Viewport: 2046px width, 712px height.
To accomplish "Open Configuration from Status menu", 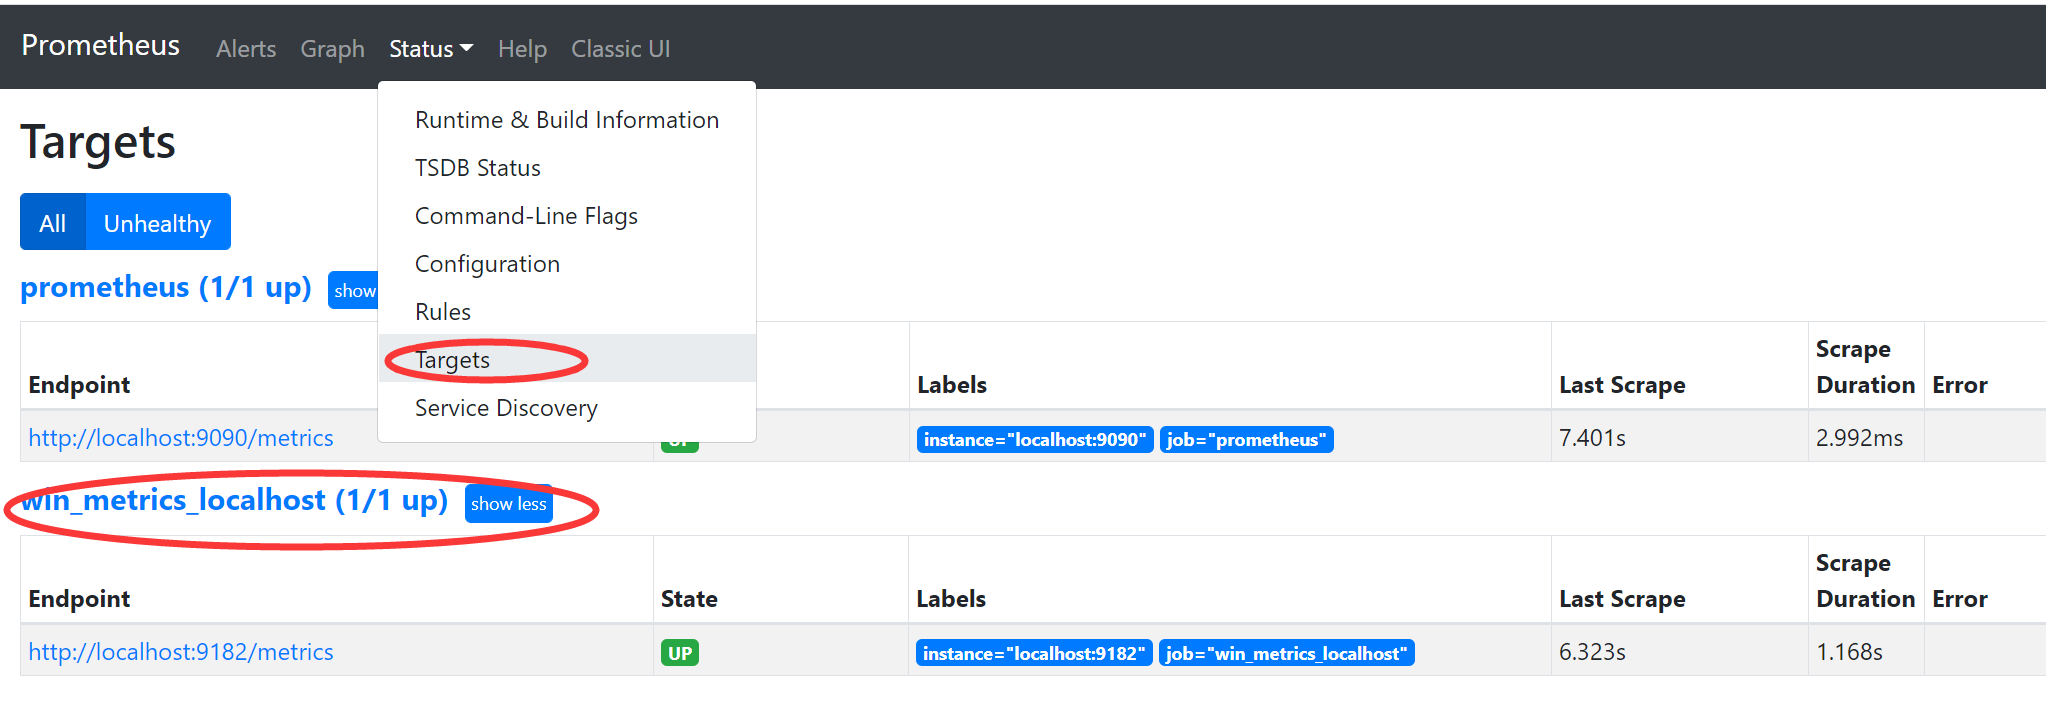I will tap(567, 264).
